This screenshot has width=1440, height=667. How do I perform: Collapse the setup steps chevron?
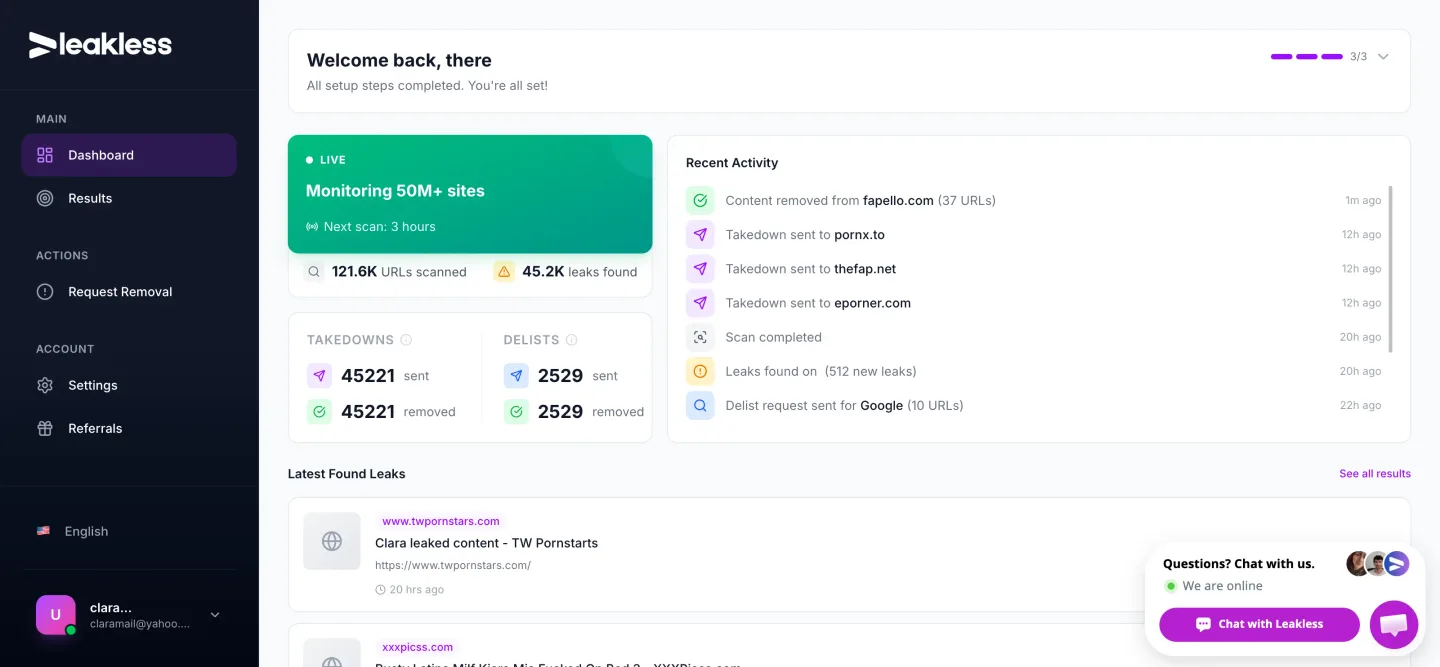tap(1383, 57)
